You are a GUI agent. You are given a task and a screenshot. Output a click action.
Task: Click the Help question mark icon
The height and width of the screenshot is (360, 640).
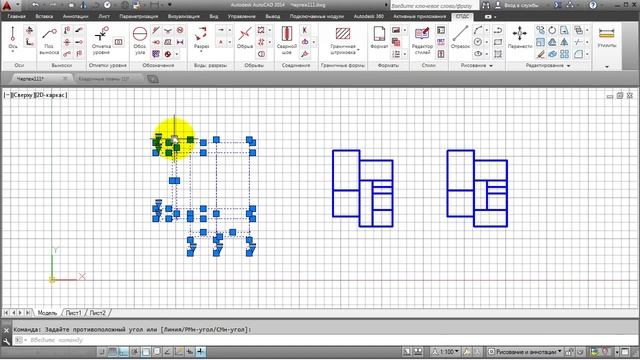point(593,5)
